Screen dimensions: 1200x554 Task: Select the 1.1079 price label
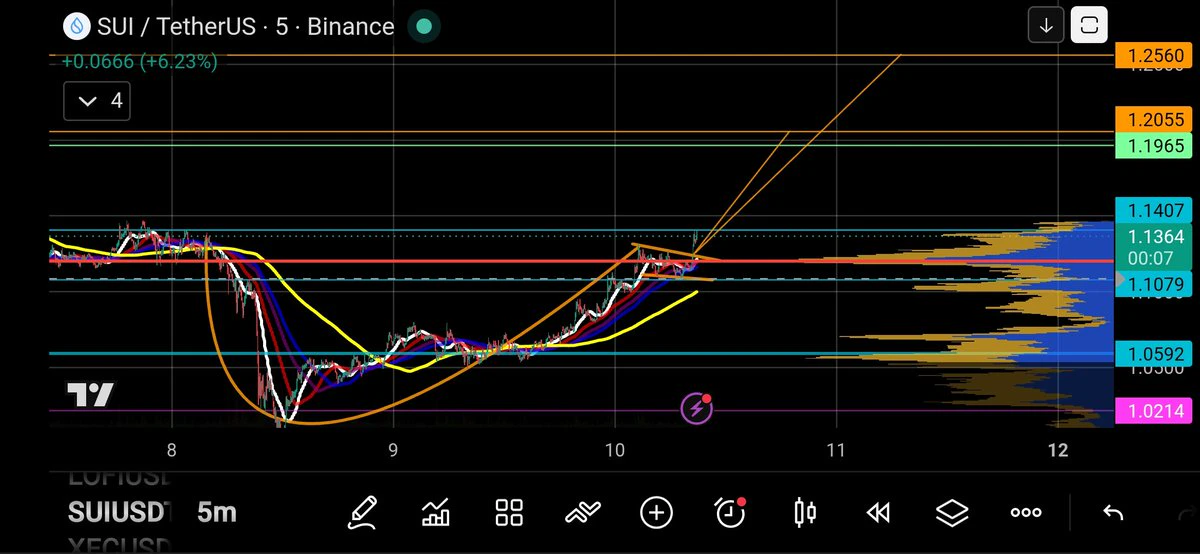pos(1154,284)
